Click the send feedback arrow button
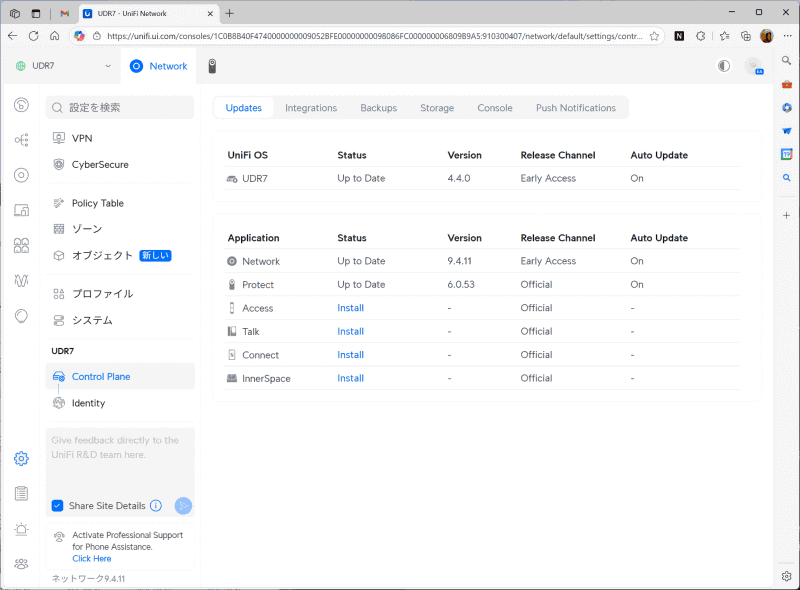 (x=183, y=506)
